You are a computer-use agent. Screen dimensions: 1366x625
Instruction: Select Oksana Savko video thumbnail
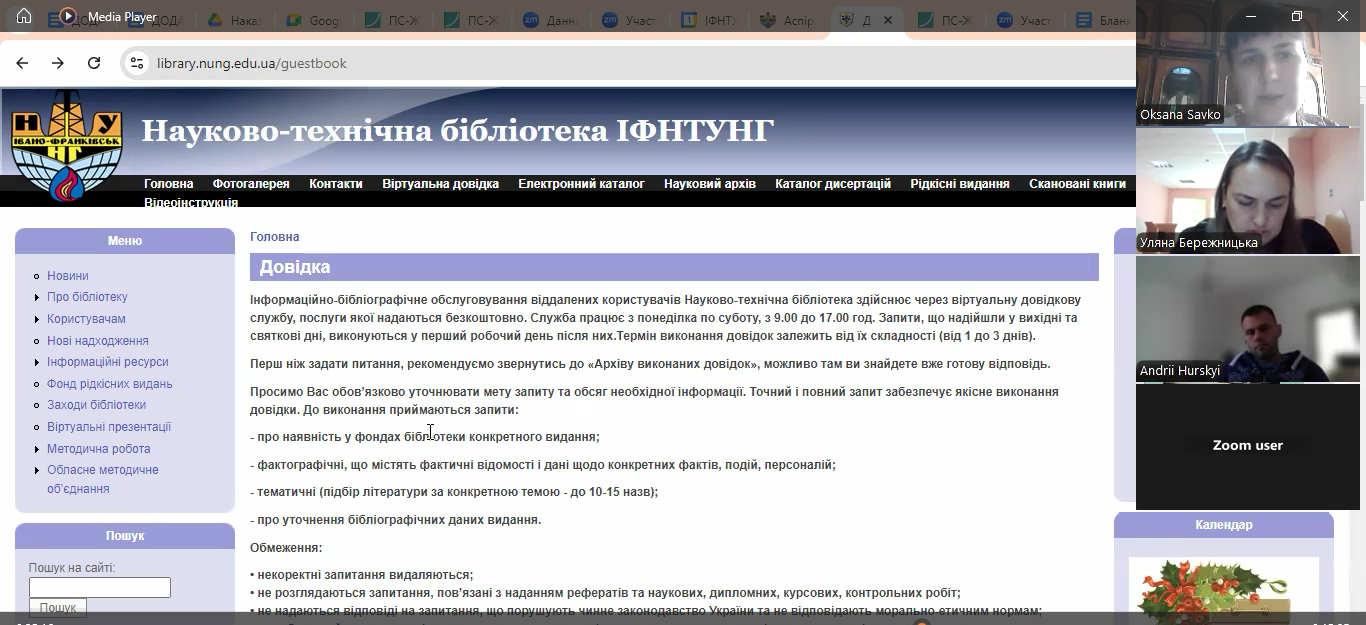(x=1248, y=64)
